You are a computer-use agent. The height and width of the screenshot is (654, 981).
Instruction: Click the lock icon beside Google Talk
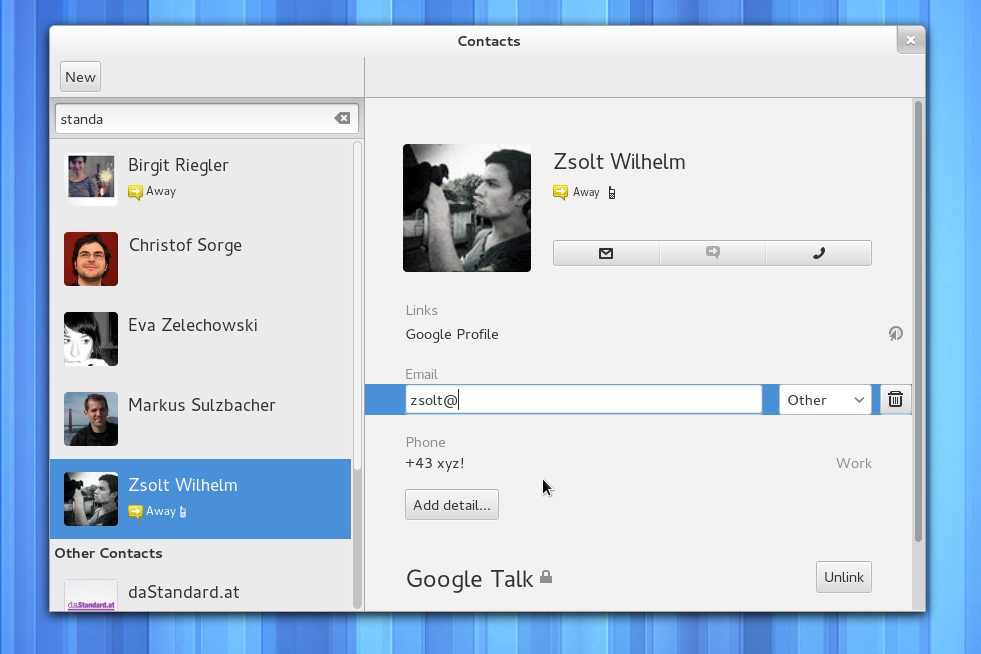pos(546,576)
